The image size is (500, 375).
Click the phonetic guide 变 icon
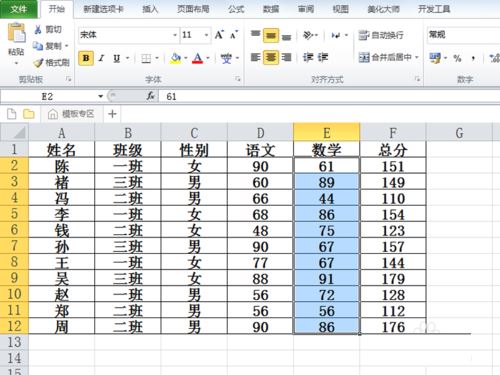226,58
